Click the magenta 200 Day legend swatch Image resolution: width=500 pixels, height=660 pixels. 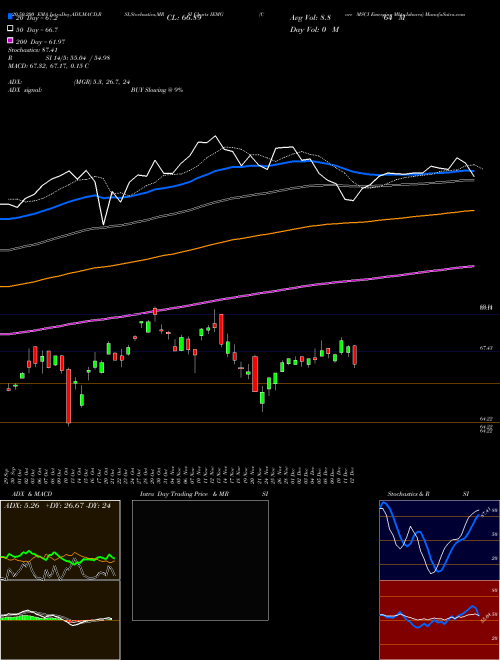pos(10,40)
